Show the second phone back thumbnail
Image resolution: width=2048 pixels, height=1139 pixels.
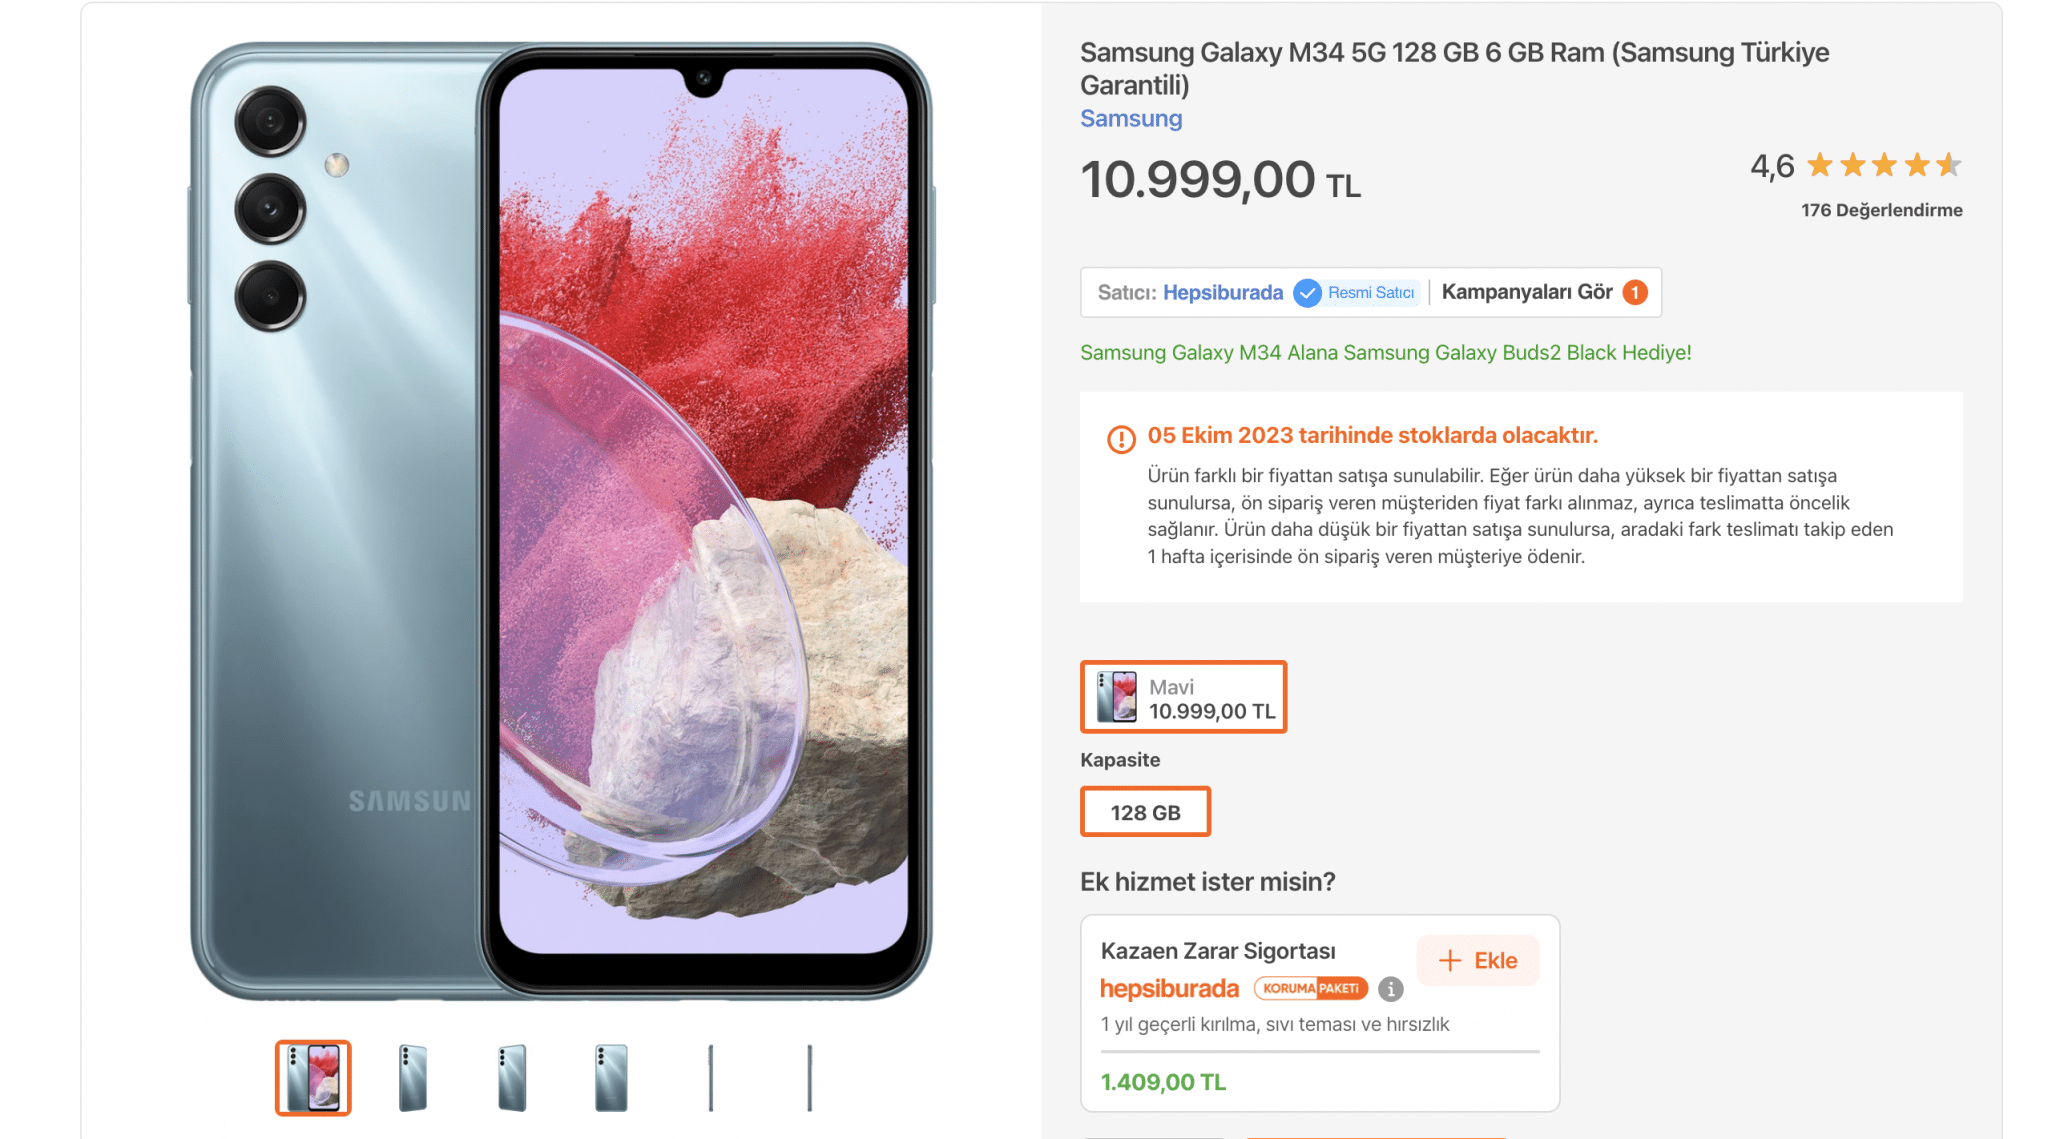pyautogui.click(x=412, y=1077)
